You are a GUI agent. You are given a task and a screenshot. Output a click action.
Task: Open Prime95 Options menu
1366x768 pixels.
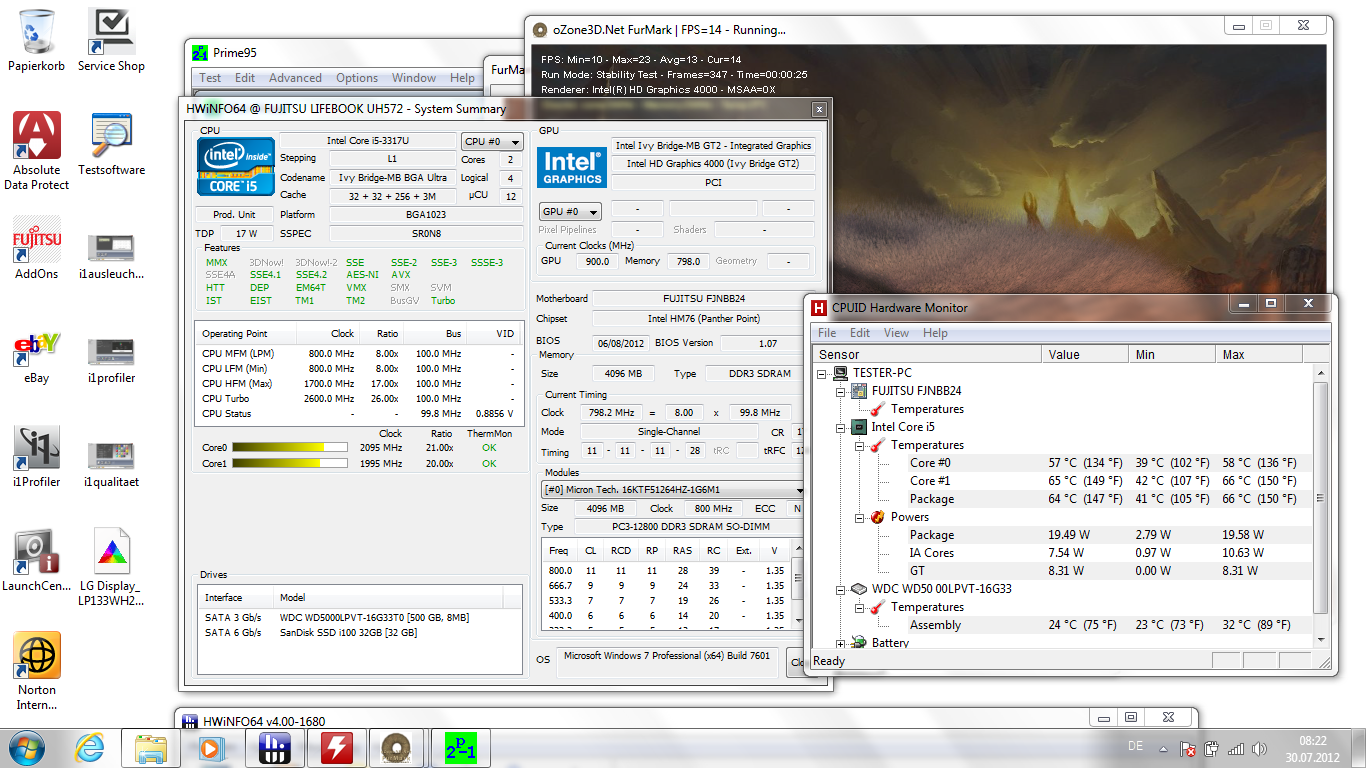(x=357, y=78)
